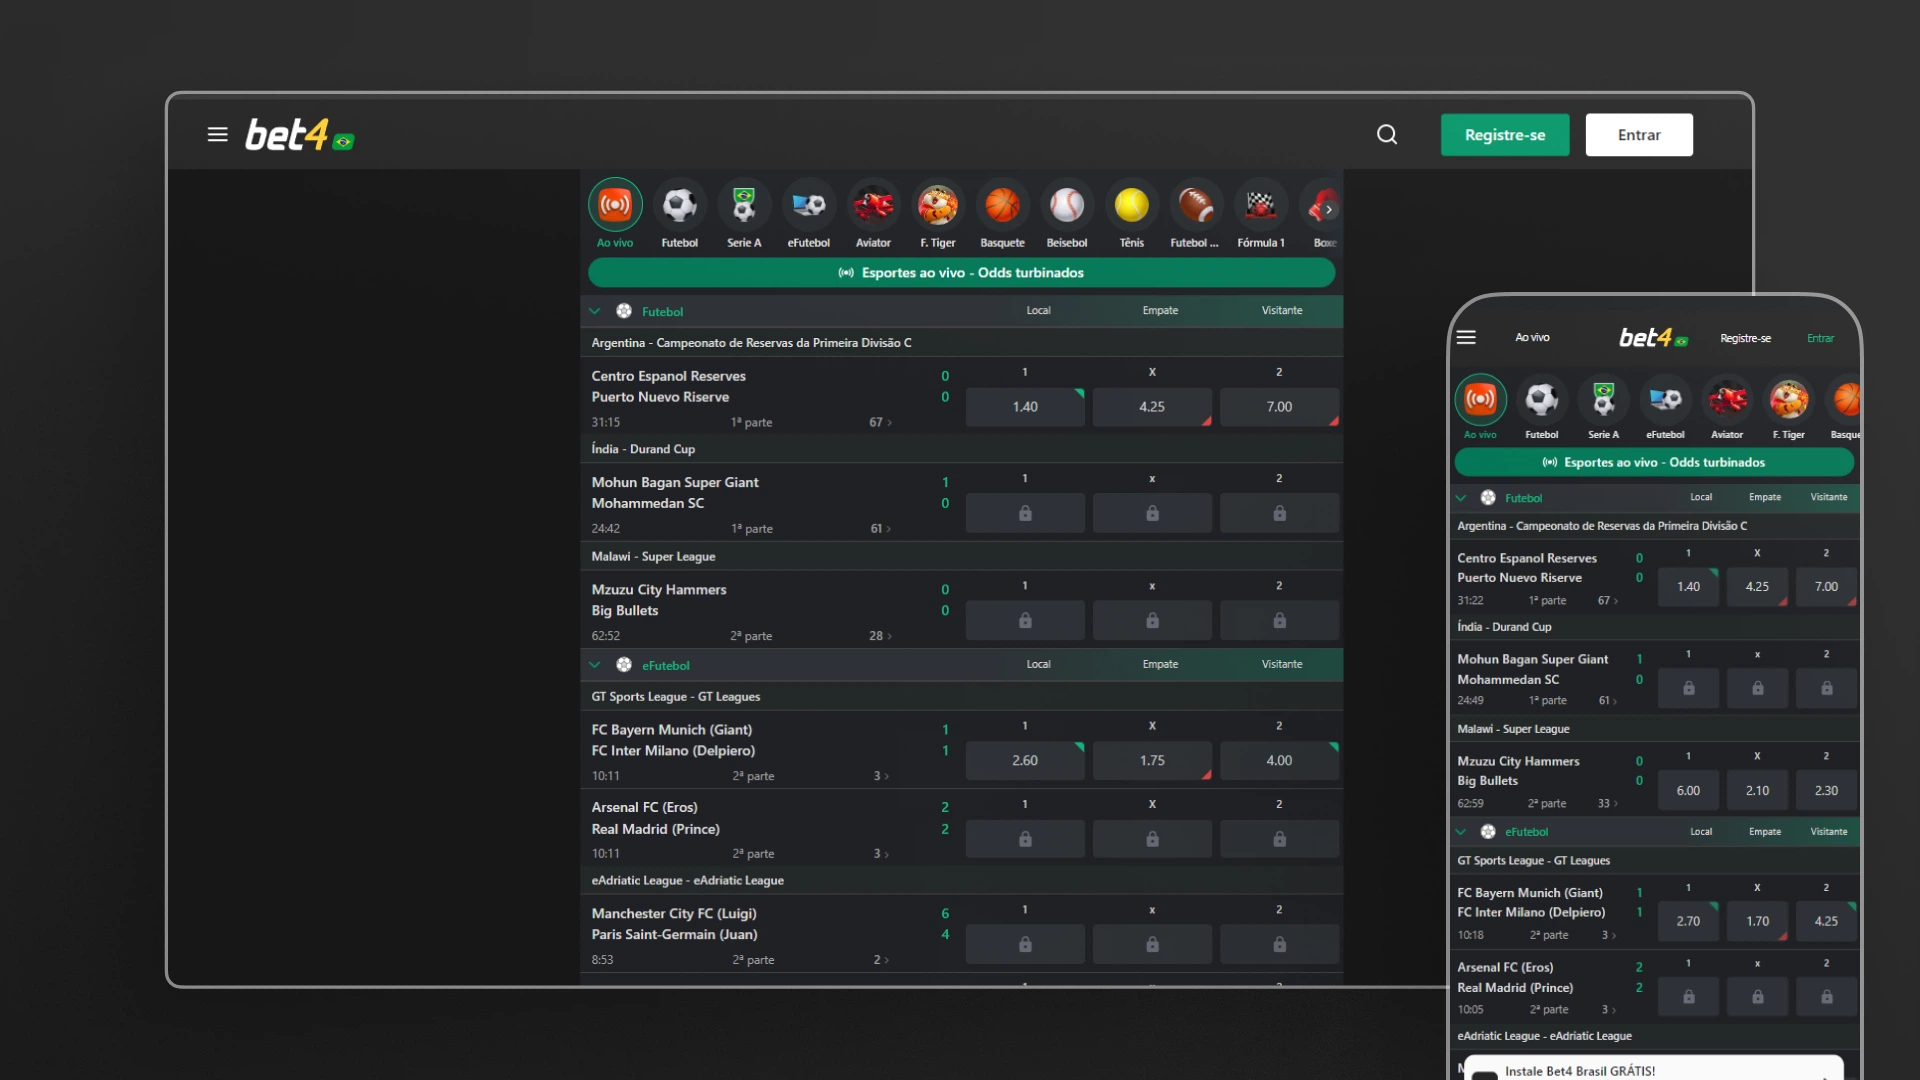Screen dimensions: 1920x1080
Task: Collapse the Futebol section on the phone view
Action: (1461, 497)
